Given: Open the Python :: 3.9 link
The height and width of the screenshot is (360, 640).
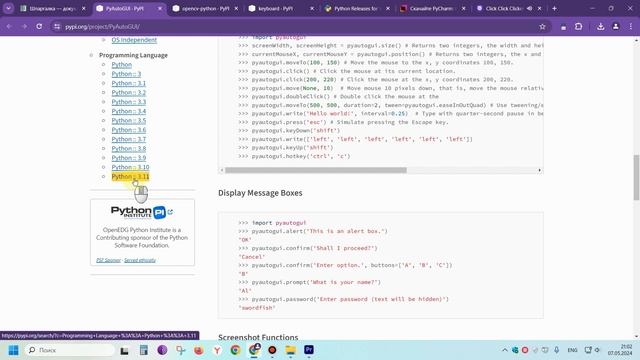Looking at the screenshot, I should (129, 158).
